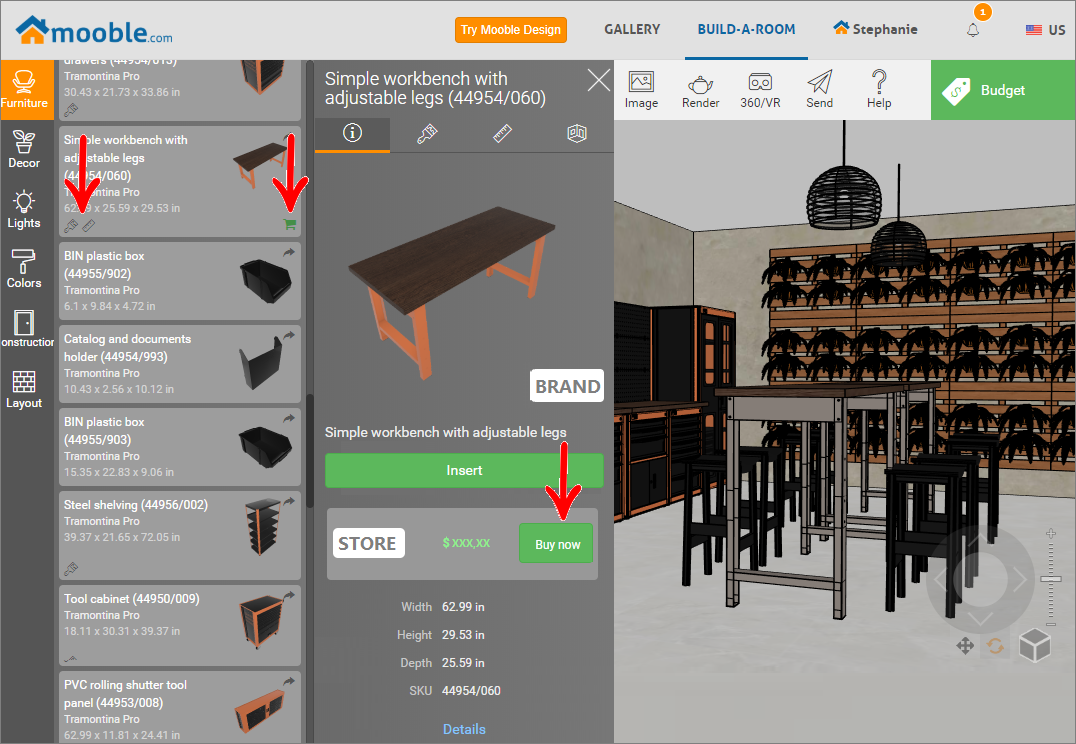Click share arrow on Tool cabinet item
The image size is (1076, 744).
pyautogui.click(x=289, y=596)
